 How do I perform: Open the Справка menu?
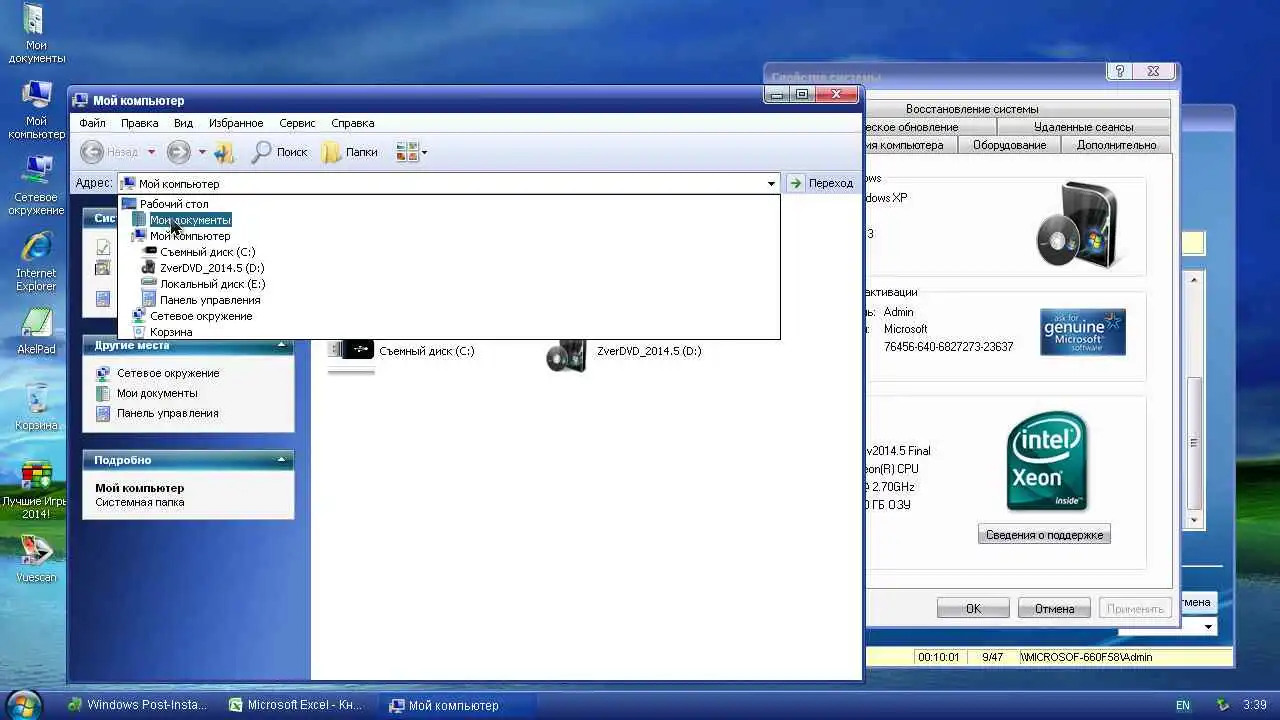[352, 123]
